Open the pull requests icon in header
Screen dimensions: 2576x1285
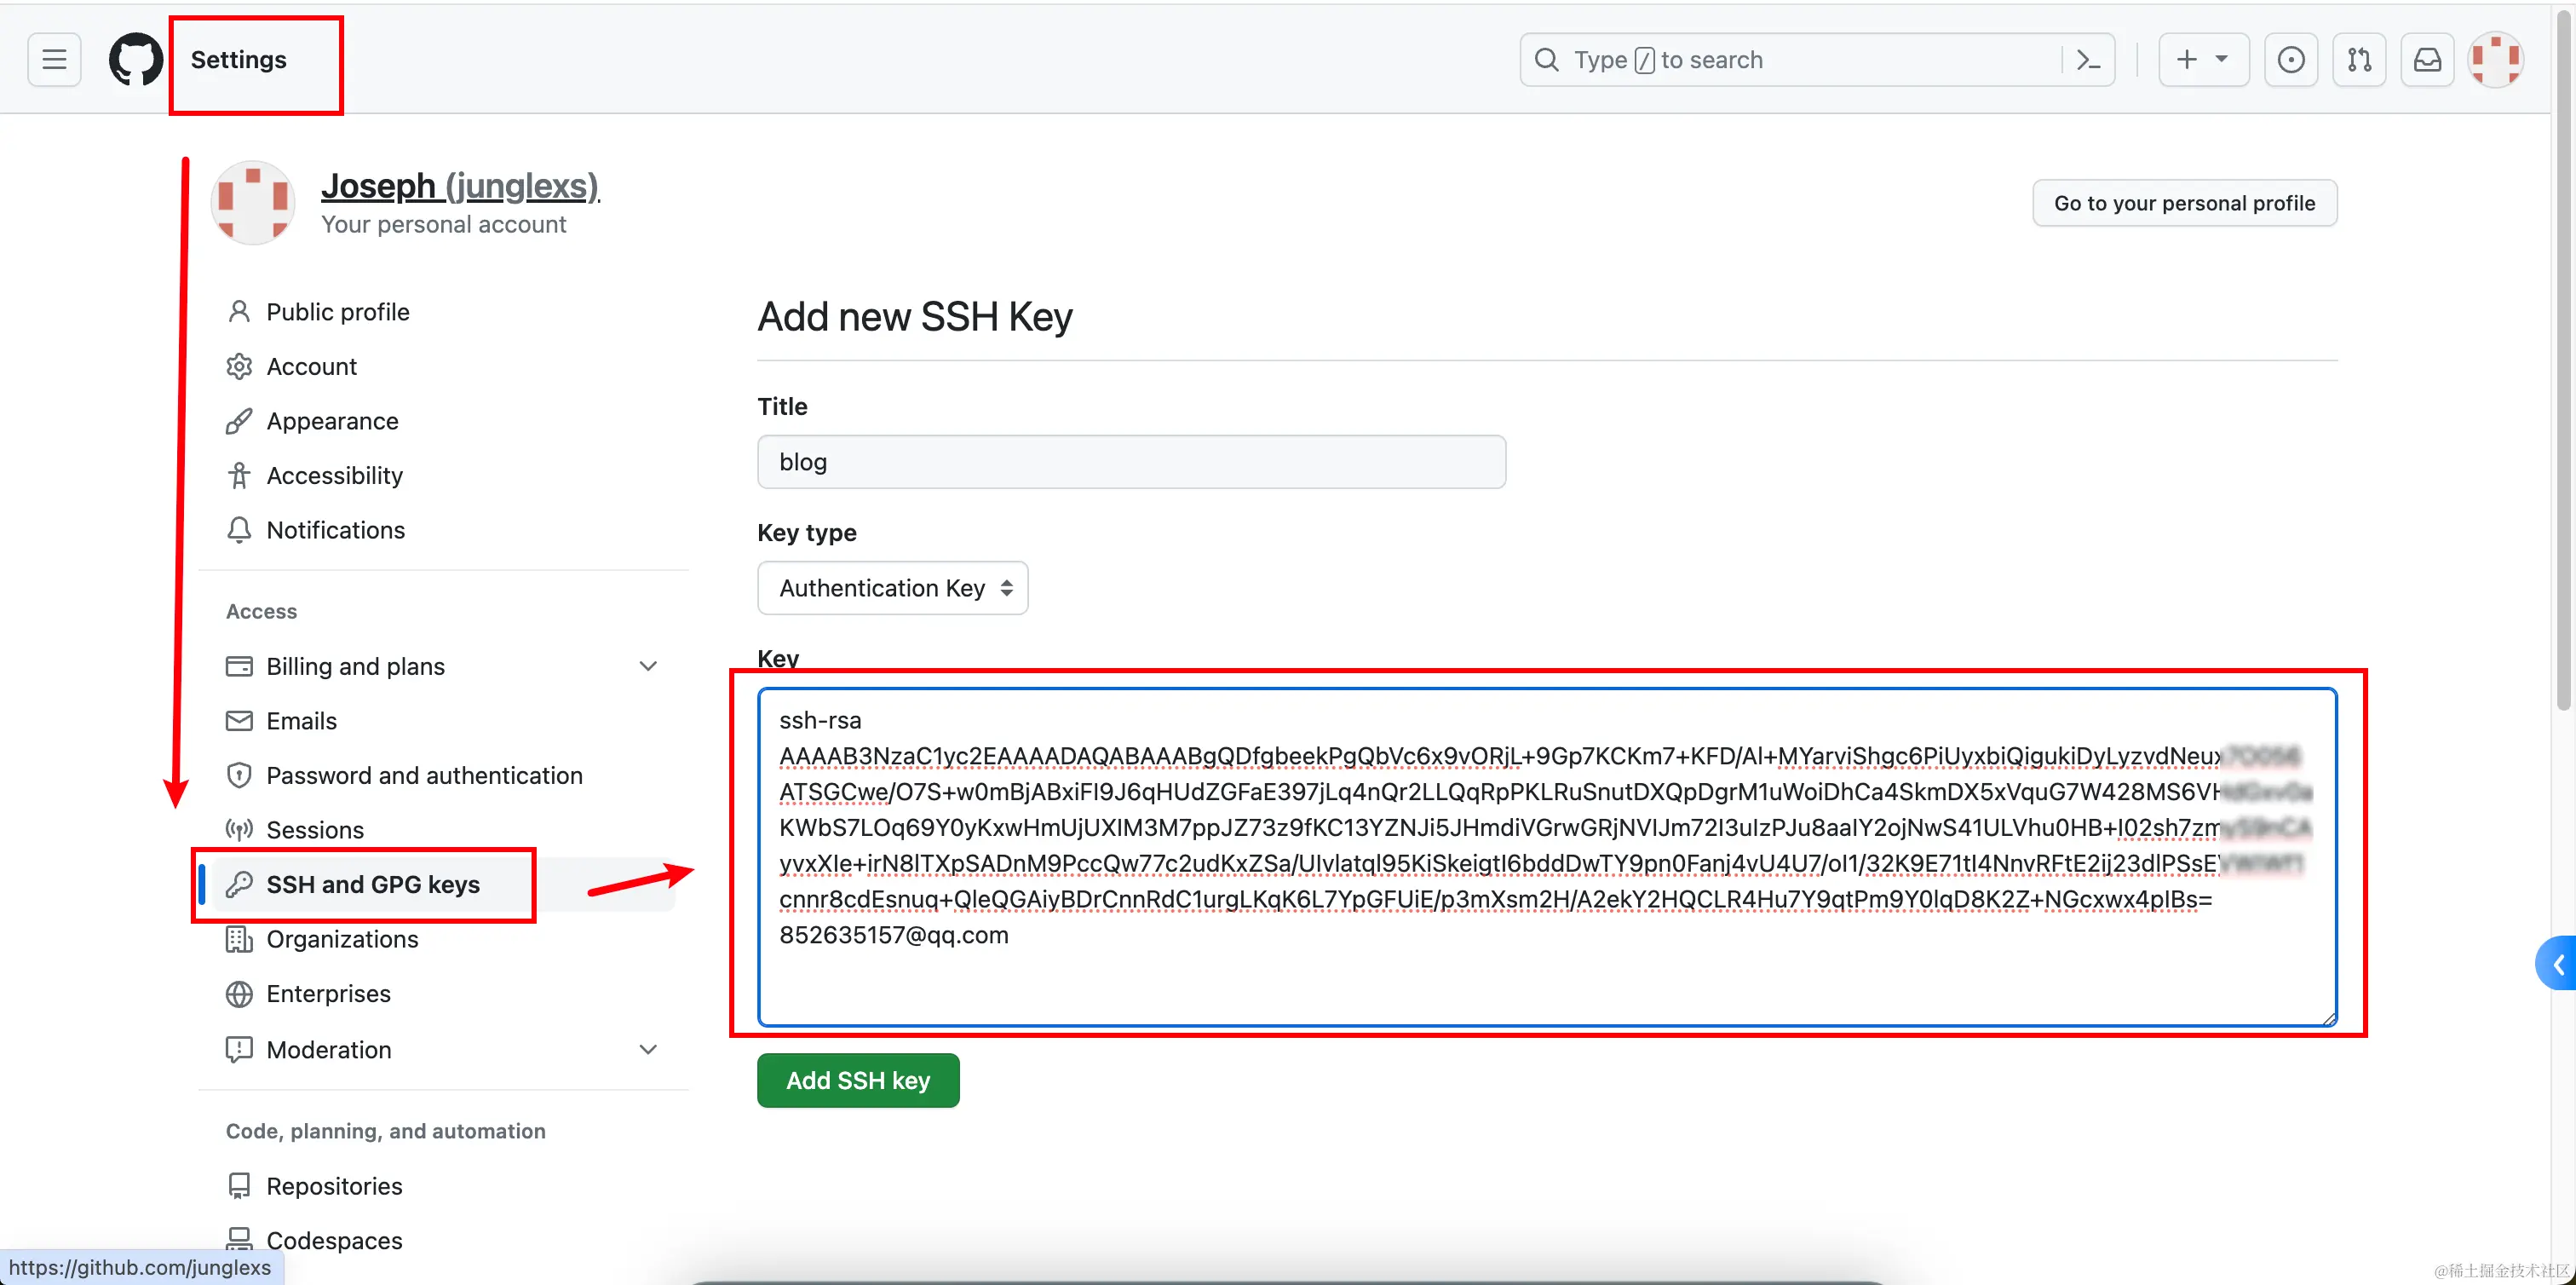[x=2359, y=60]
